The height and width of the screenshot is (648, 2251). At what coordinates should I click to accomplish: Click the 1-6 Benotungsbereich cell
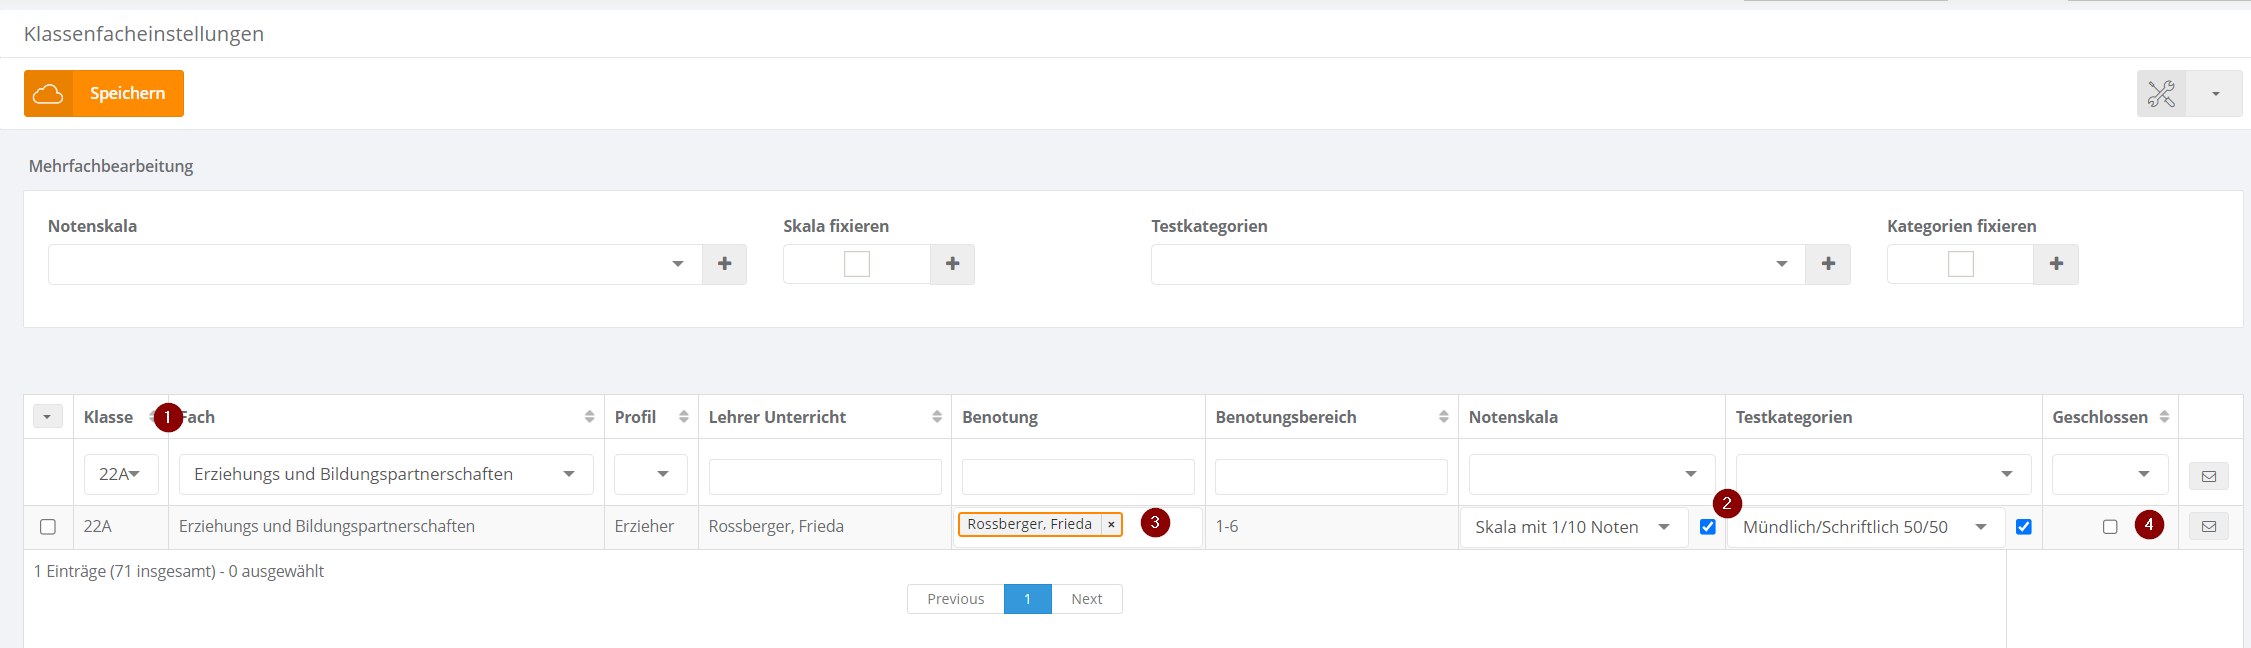point(1227,526)
